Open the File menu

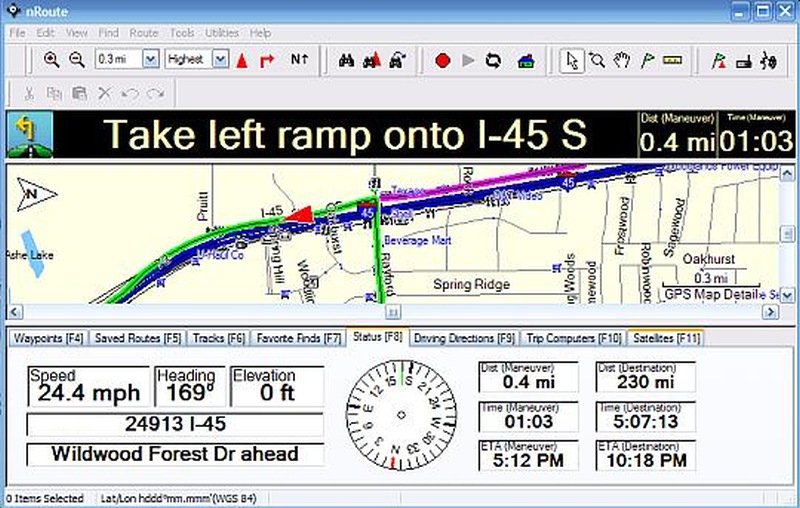click(x=17, y=33)
